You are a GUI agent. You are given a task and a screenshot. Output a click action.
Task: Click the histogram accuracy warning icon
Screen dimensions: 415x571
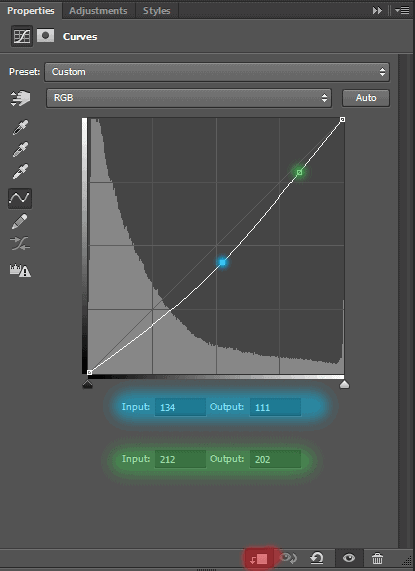coord(20,271)
